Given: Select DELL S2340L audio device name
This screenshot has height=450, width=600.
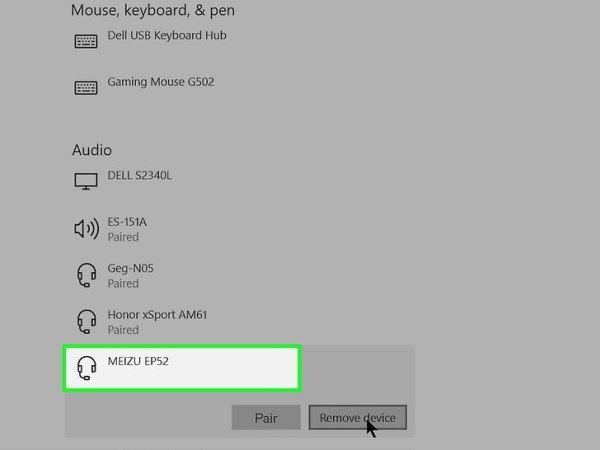Looking at the screenshot, I should (x=140, y=175).
